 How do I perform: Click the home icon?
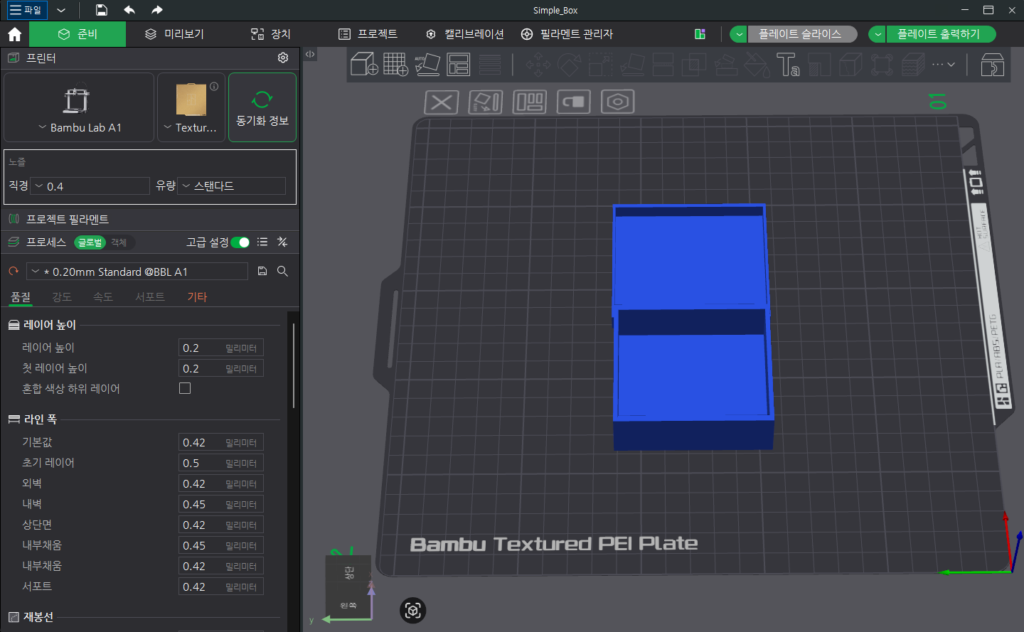[14, 34]
